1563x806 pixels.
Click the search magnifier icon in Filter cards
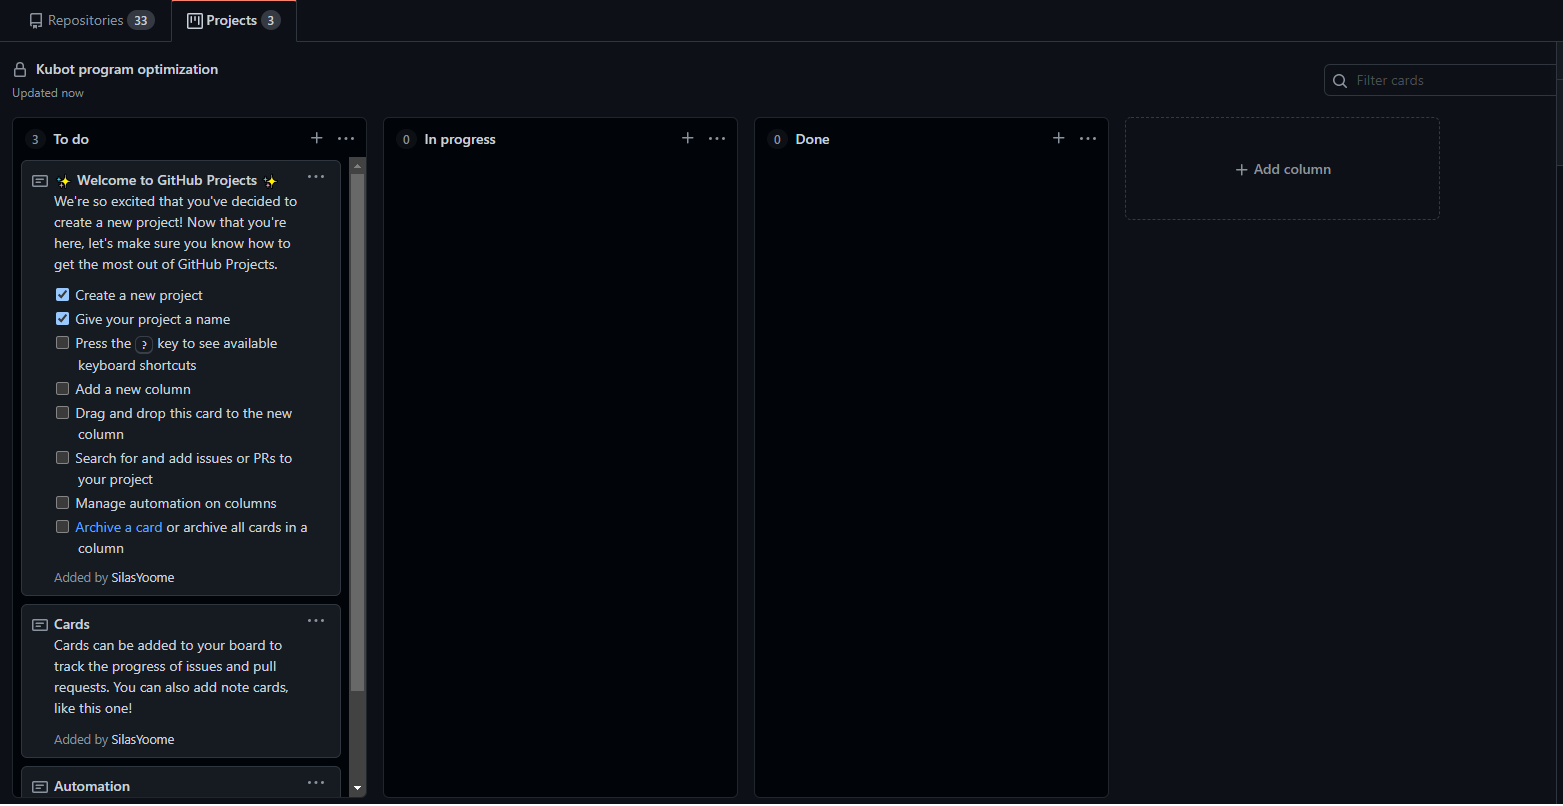[x=1341, y=81]
